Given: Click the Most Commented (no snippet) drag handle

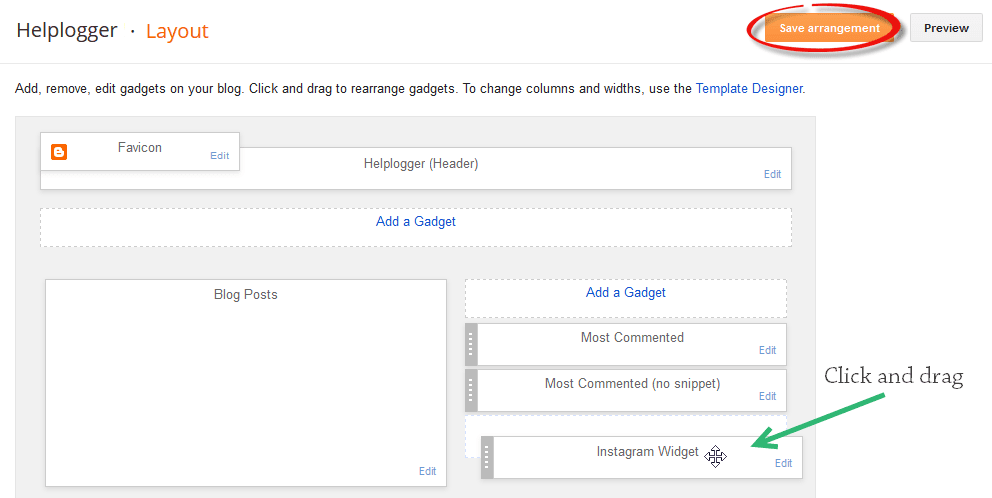Looking at the screenshot, I should click(x=472, y=390).
